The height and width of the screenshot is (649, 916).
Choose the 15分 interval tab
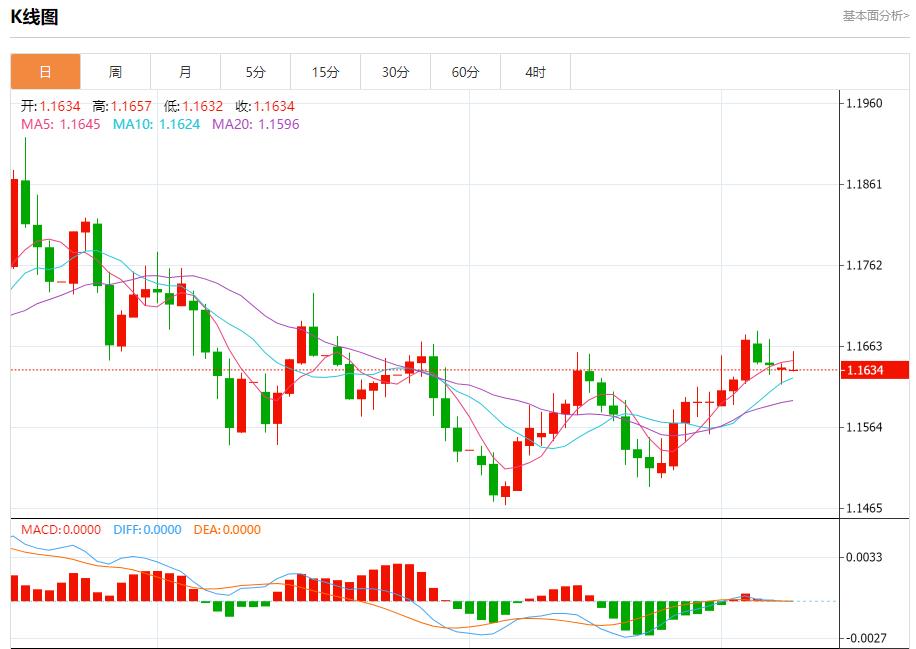[x=325, y=72]
